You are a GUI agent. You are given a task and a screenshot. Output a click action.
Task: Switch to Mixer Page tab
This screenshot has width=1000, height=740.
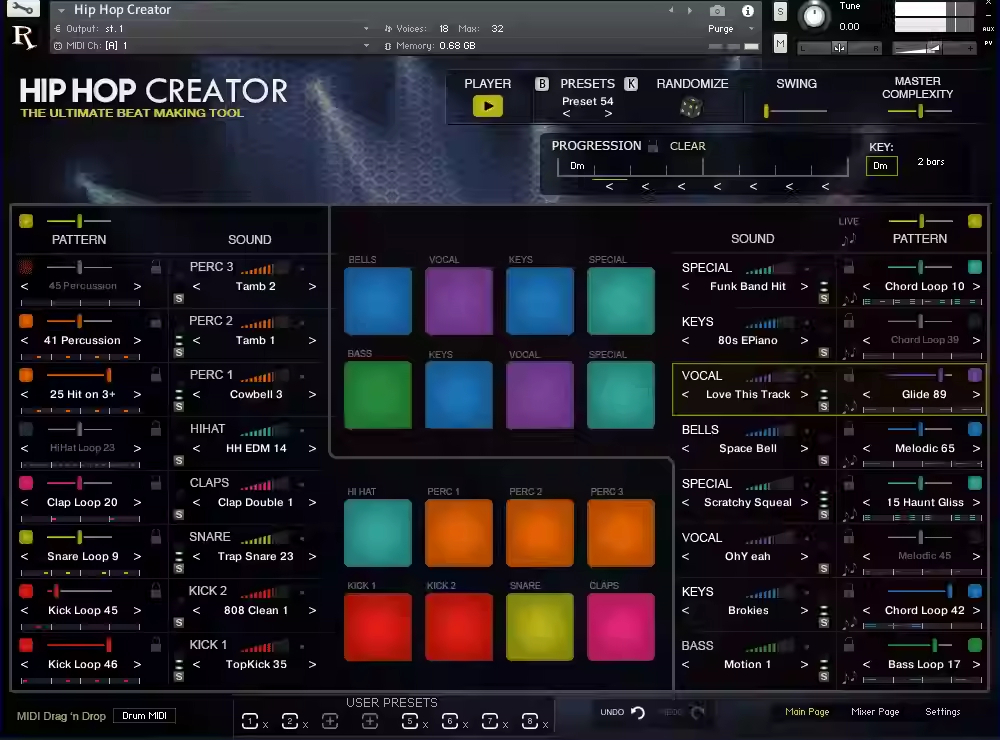point(875,712)
